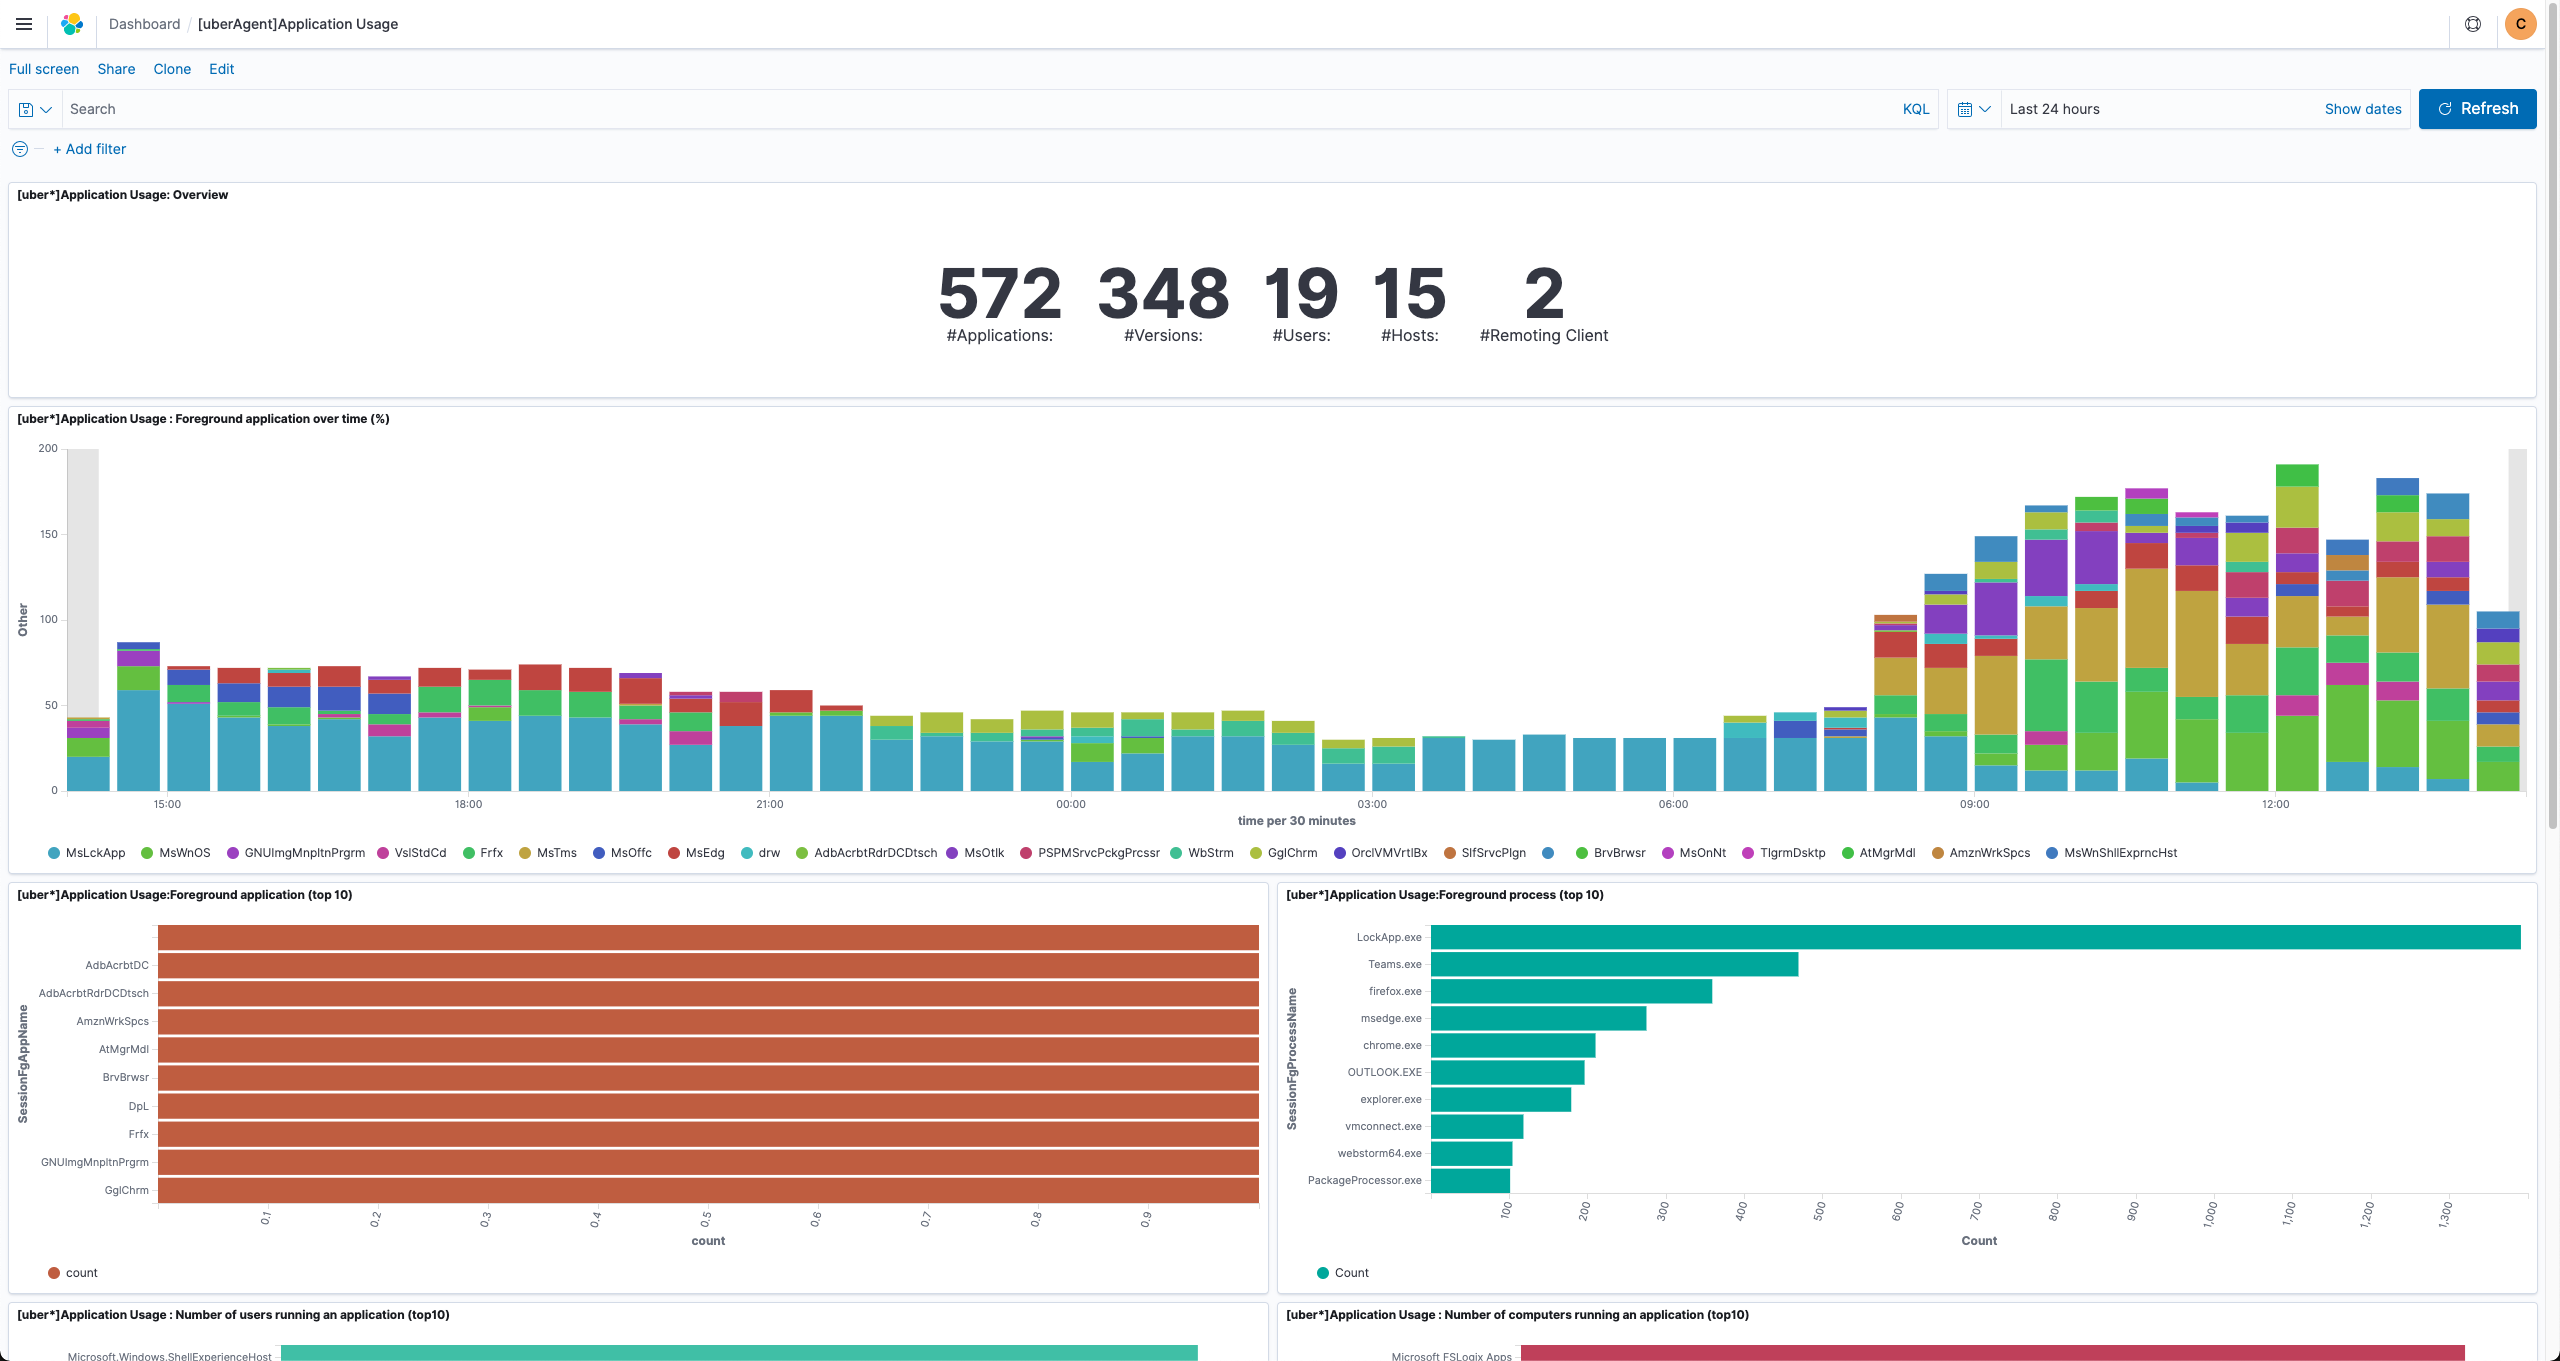Click + Add filter
Screen dimensions: 2560x1361
coord(90,149)
